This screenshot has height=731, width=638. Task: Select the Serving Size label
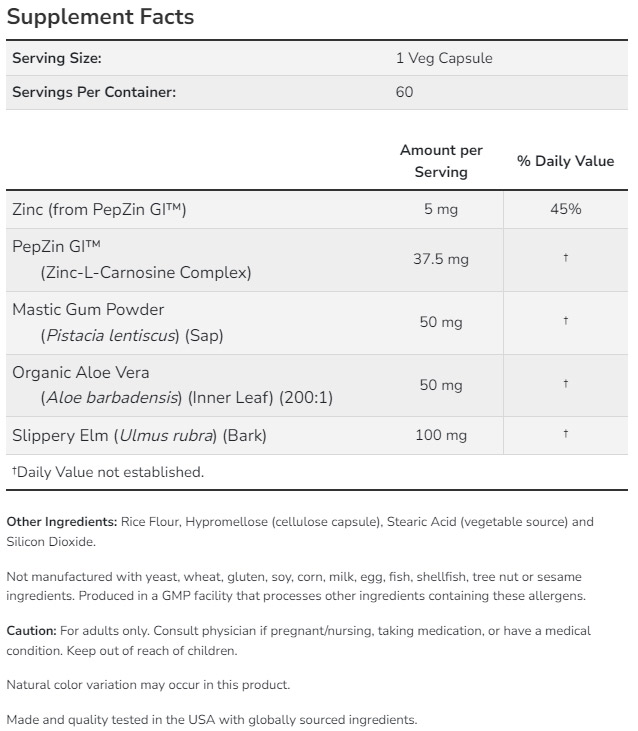tap(57, 58)
